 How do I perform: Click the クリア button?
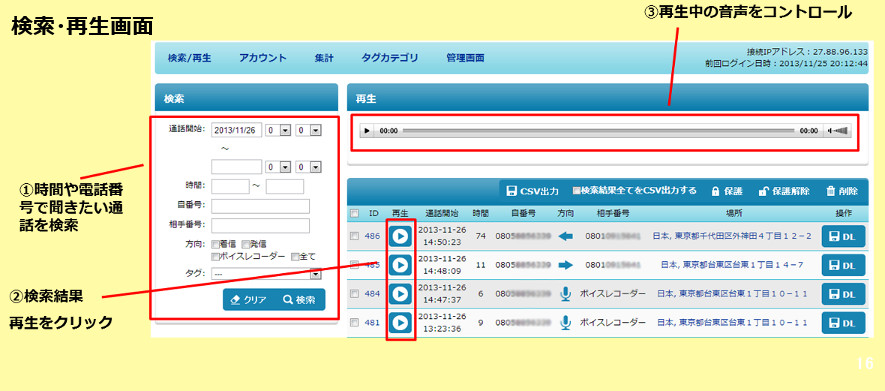[249, 300]
